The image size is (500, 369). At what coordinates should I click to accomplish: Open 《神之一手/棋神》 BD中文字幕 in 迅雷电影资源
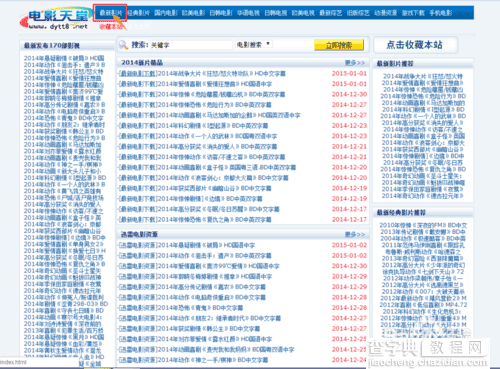tap(212, 360)
